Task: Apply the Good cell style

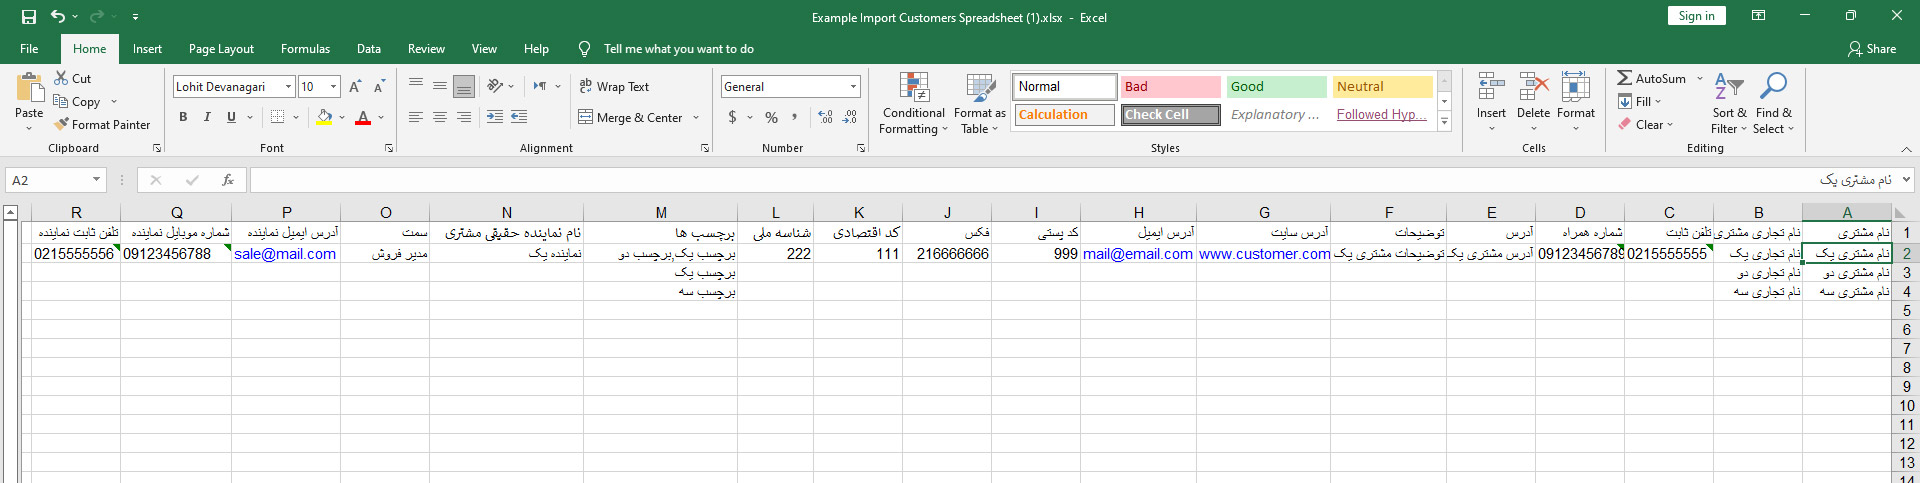Action: 1277,87
